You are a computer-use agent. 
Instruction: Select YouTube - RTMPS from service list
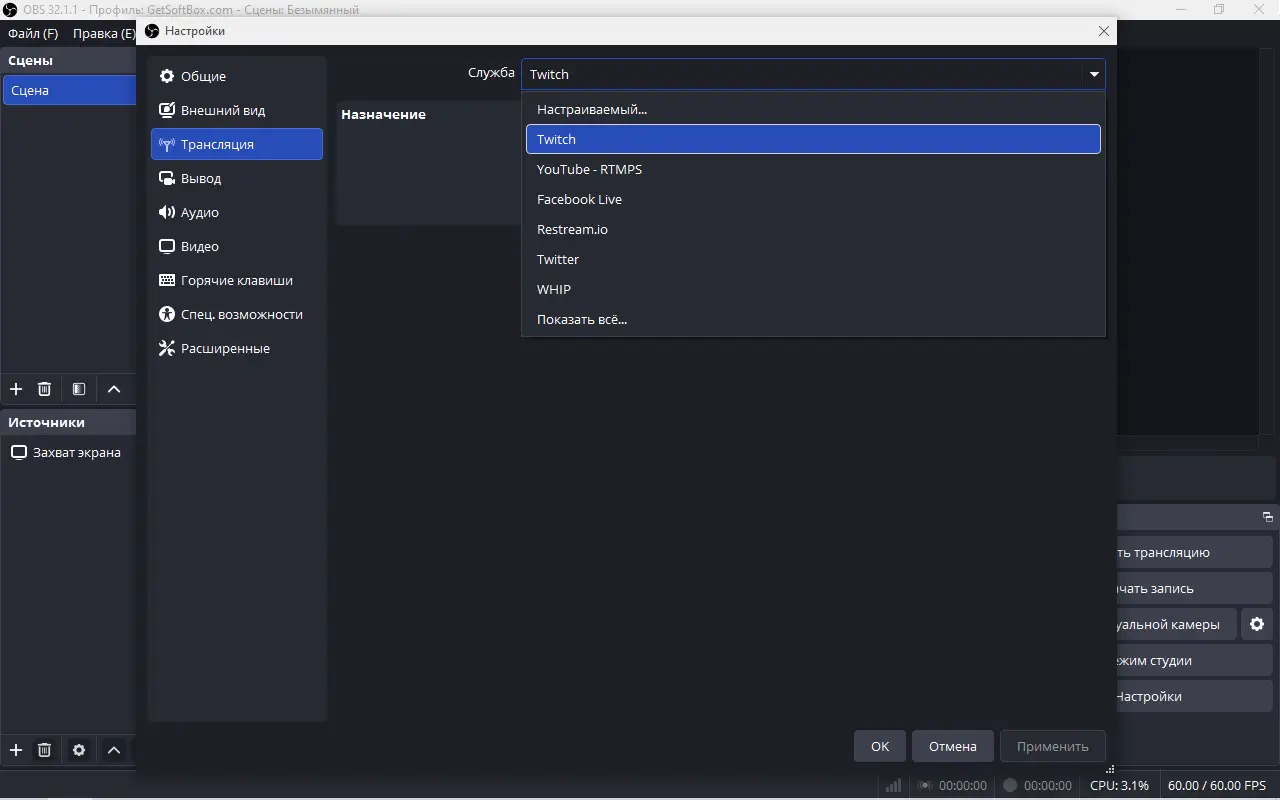[589, 169]
